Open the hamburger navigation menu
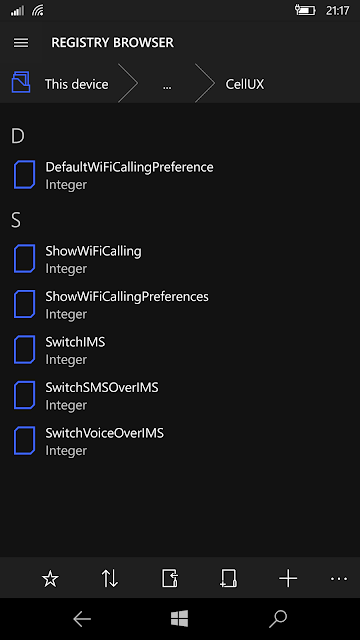 21,42
